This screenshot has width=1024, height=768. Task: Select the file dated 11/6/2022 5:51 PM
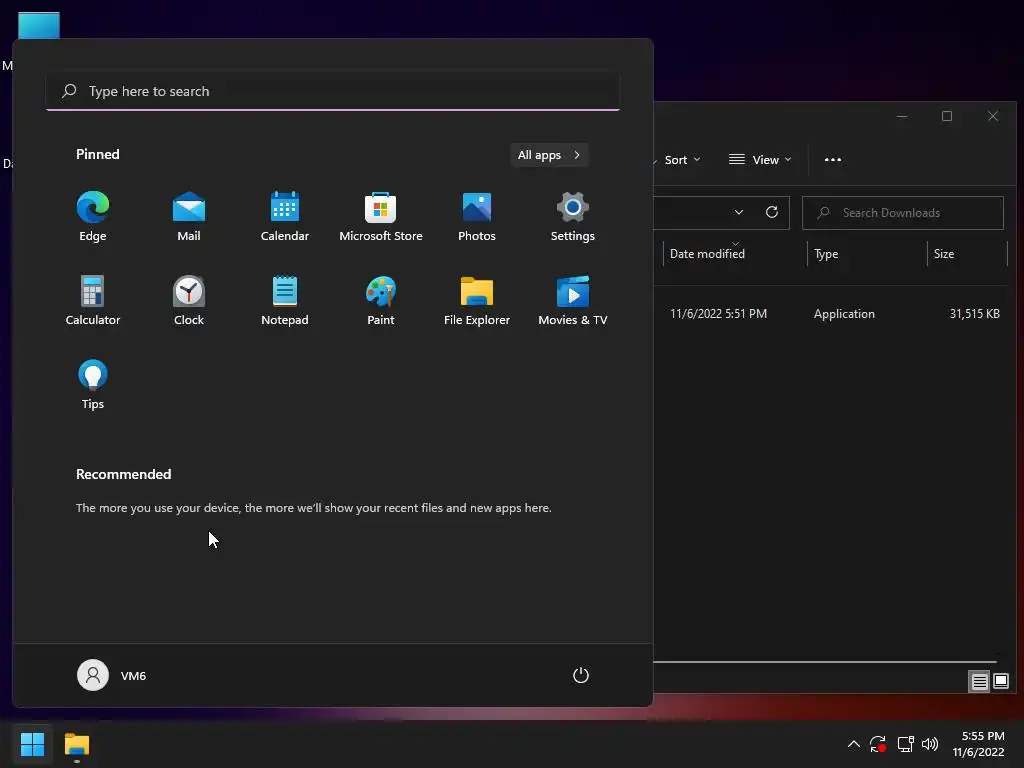click(x=718, y=314)
